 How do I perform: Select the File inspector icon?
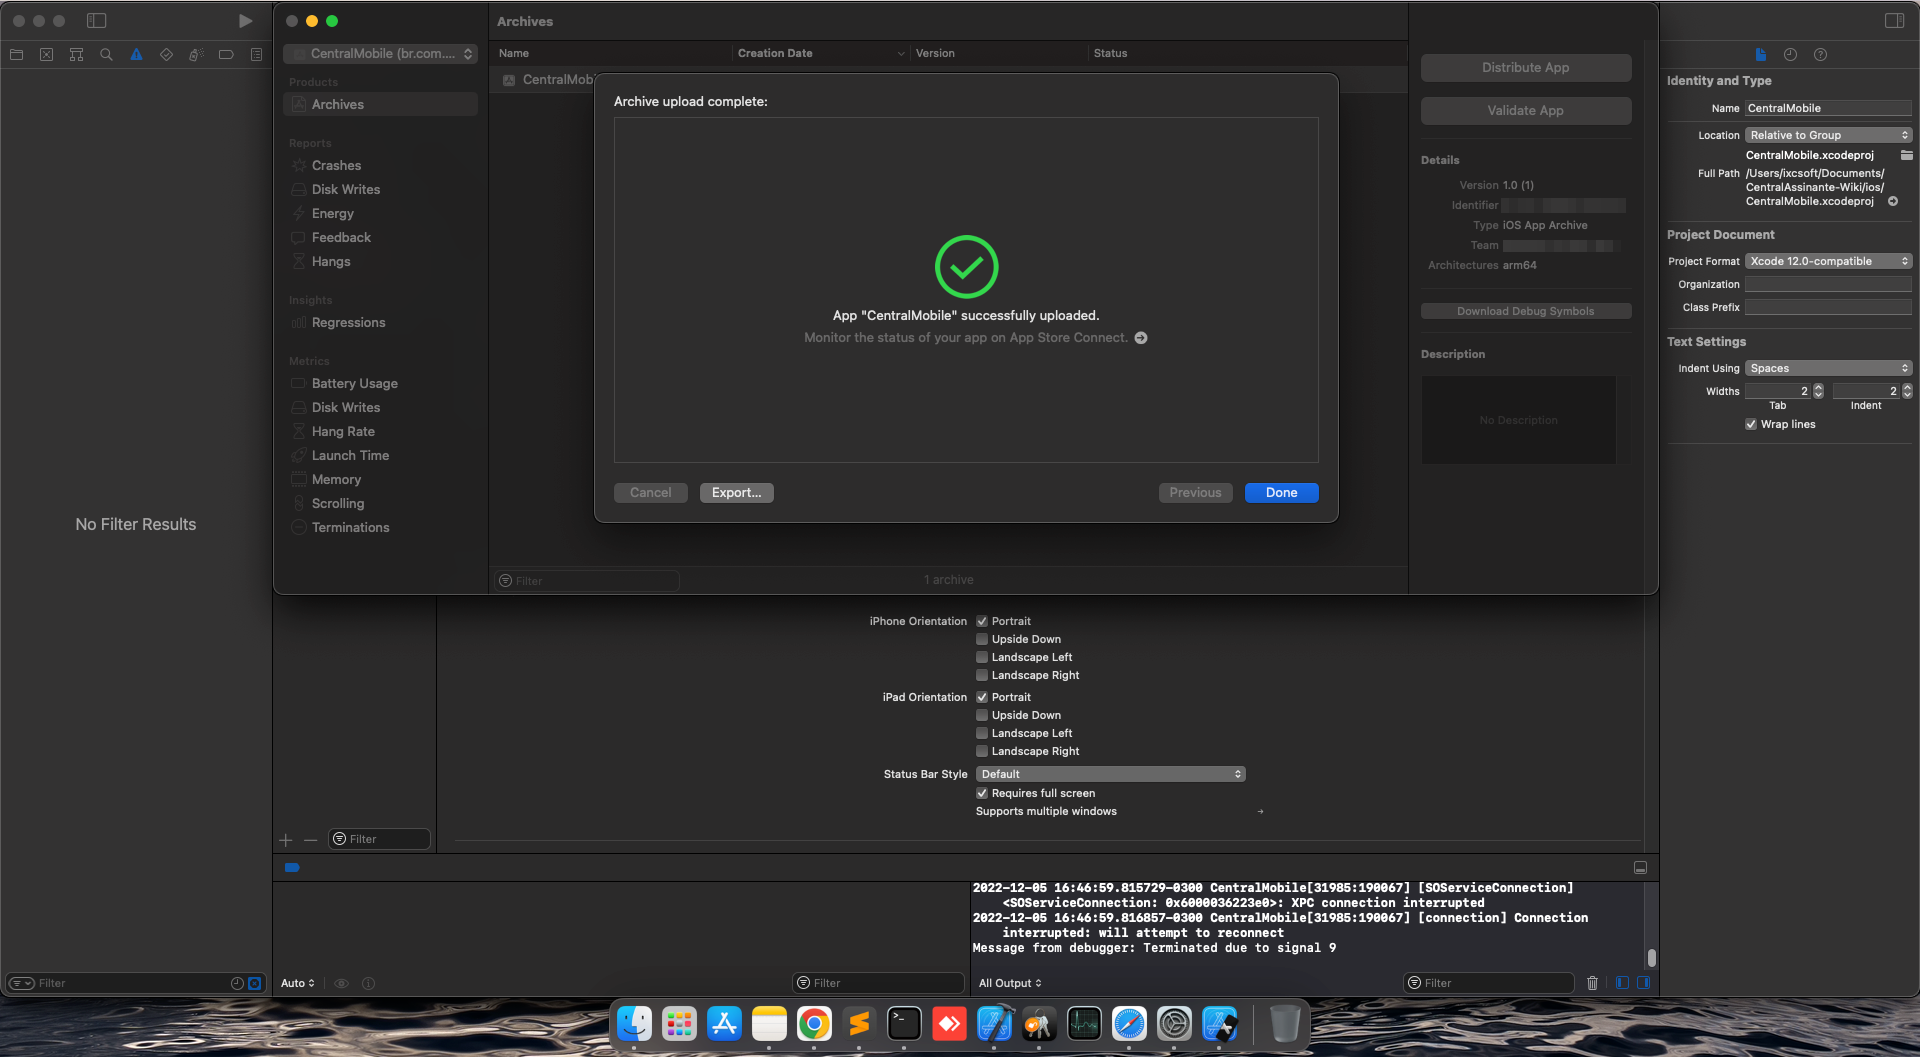(1761, 55)
